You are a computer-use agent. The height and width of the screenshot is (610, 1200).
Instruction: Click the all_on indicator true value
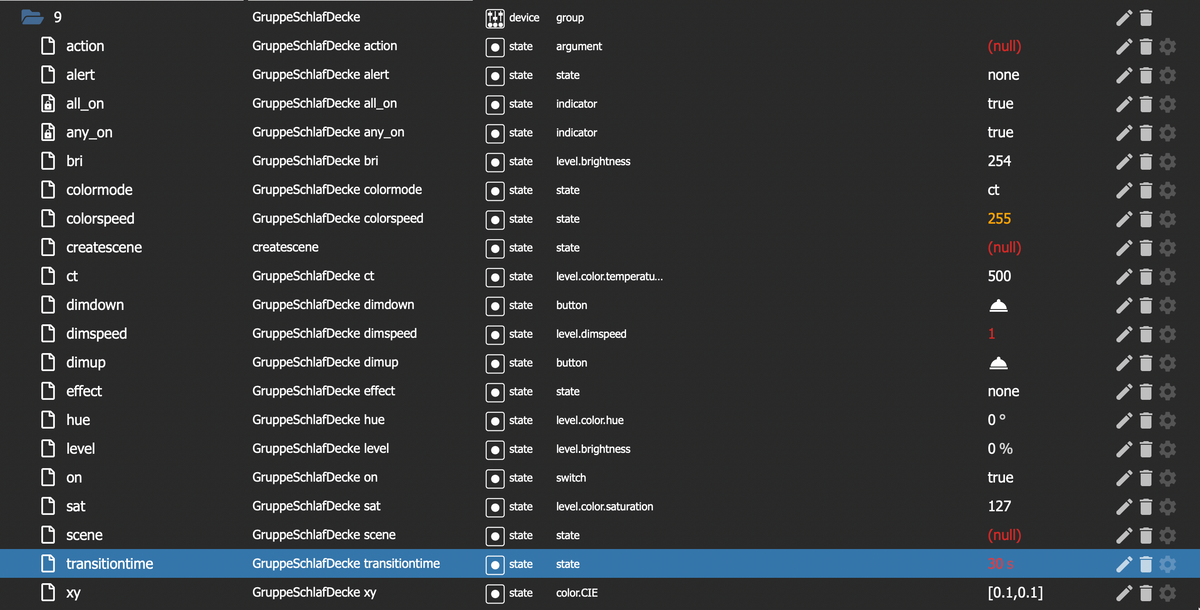[x=1000, y=104]
